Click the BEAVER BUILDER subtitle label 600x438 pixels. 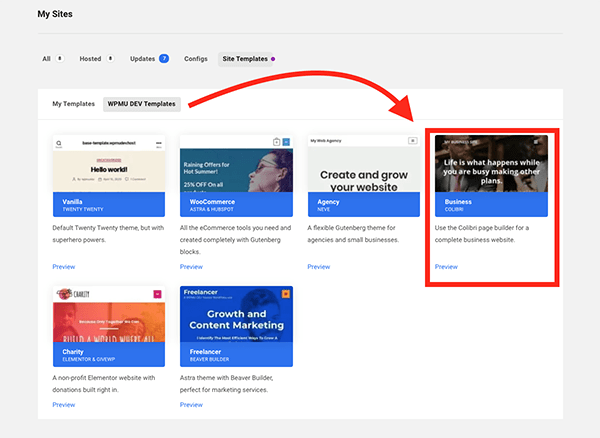(x=209, y=359)
